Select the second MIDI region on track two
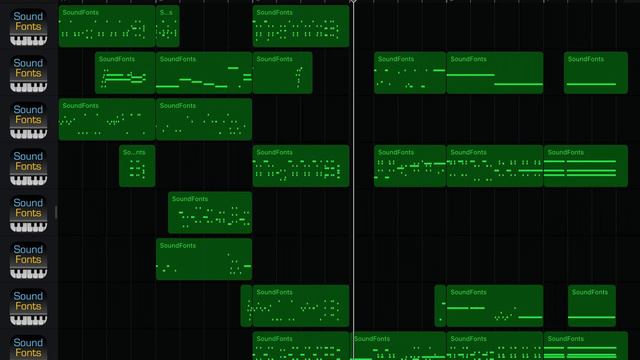Image resolution: width=640 pixels, height=360 pixels. coord(204,73)
